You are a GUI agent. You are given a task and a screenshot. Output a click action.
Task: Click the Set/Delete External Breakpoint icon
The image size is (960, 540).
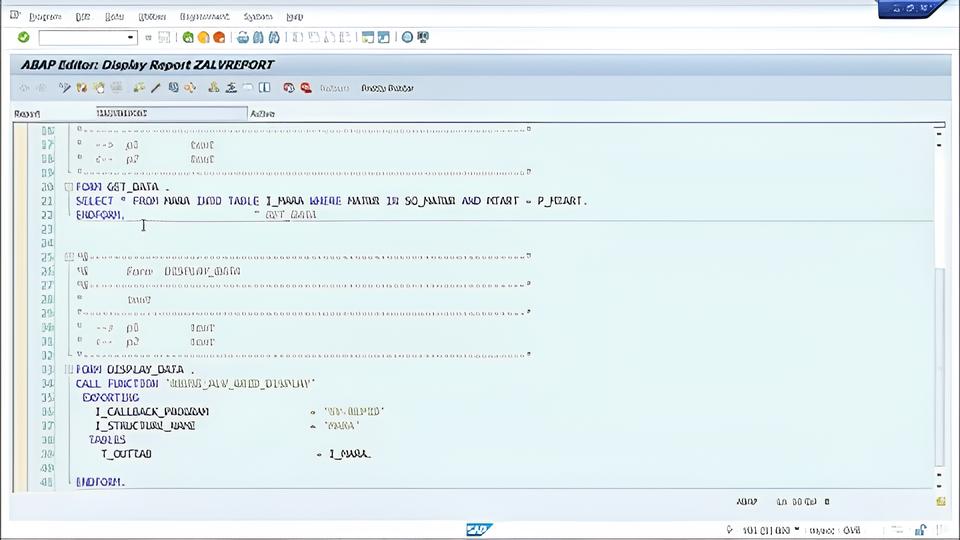pyautogui.click(x=306, y=88)
